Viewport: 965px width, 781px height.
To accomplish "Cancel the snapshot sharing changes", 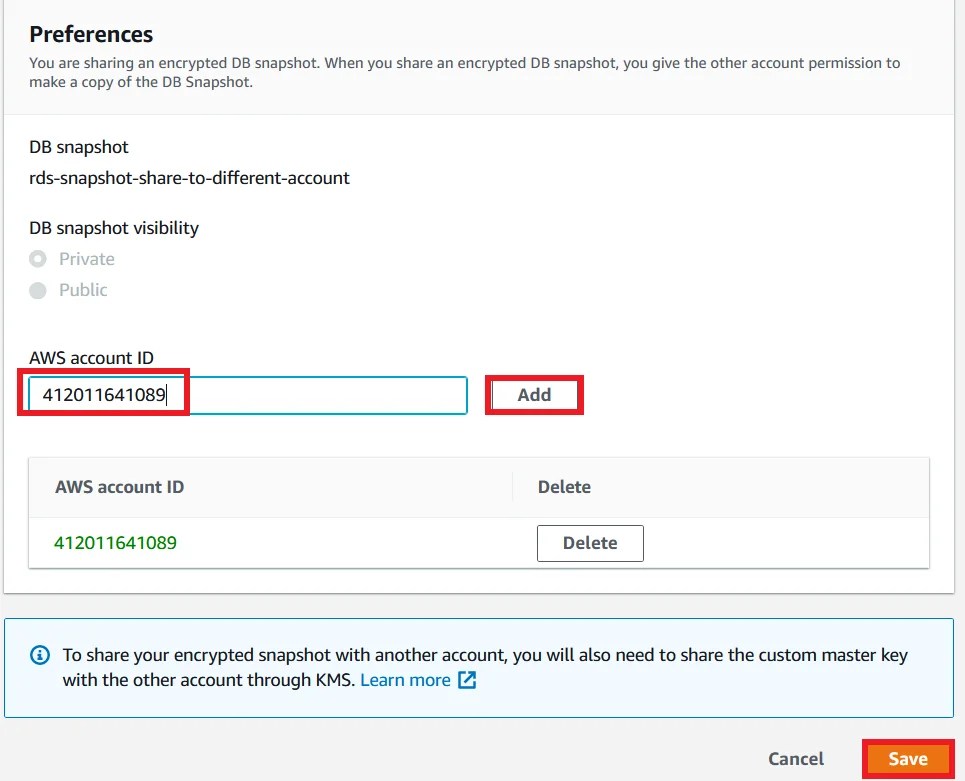I will 795,759.
